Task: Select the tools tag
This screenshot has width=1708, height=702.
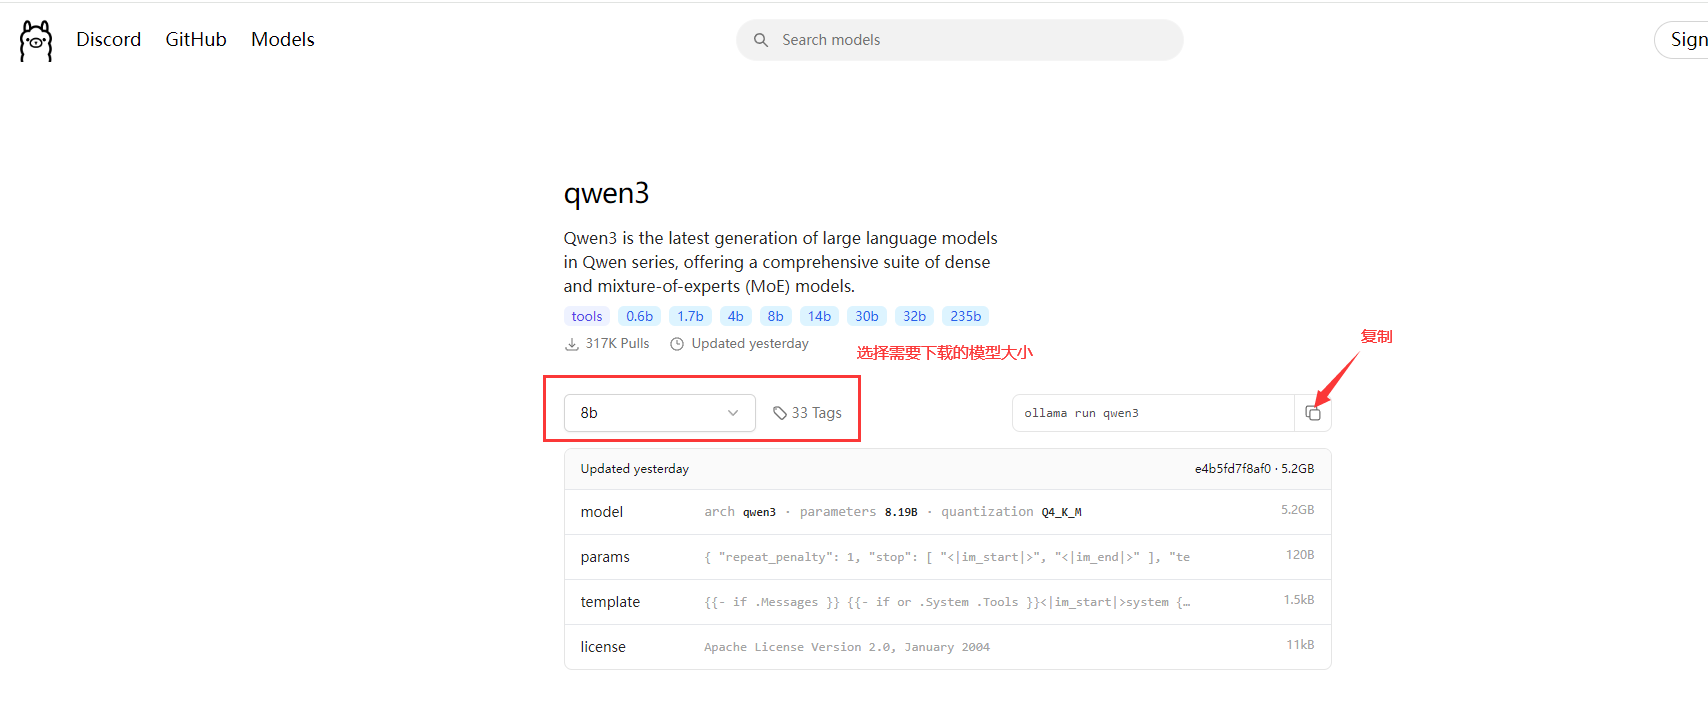Action: (x=587, y=316)
